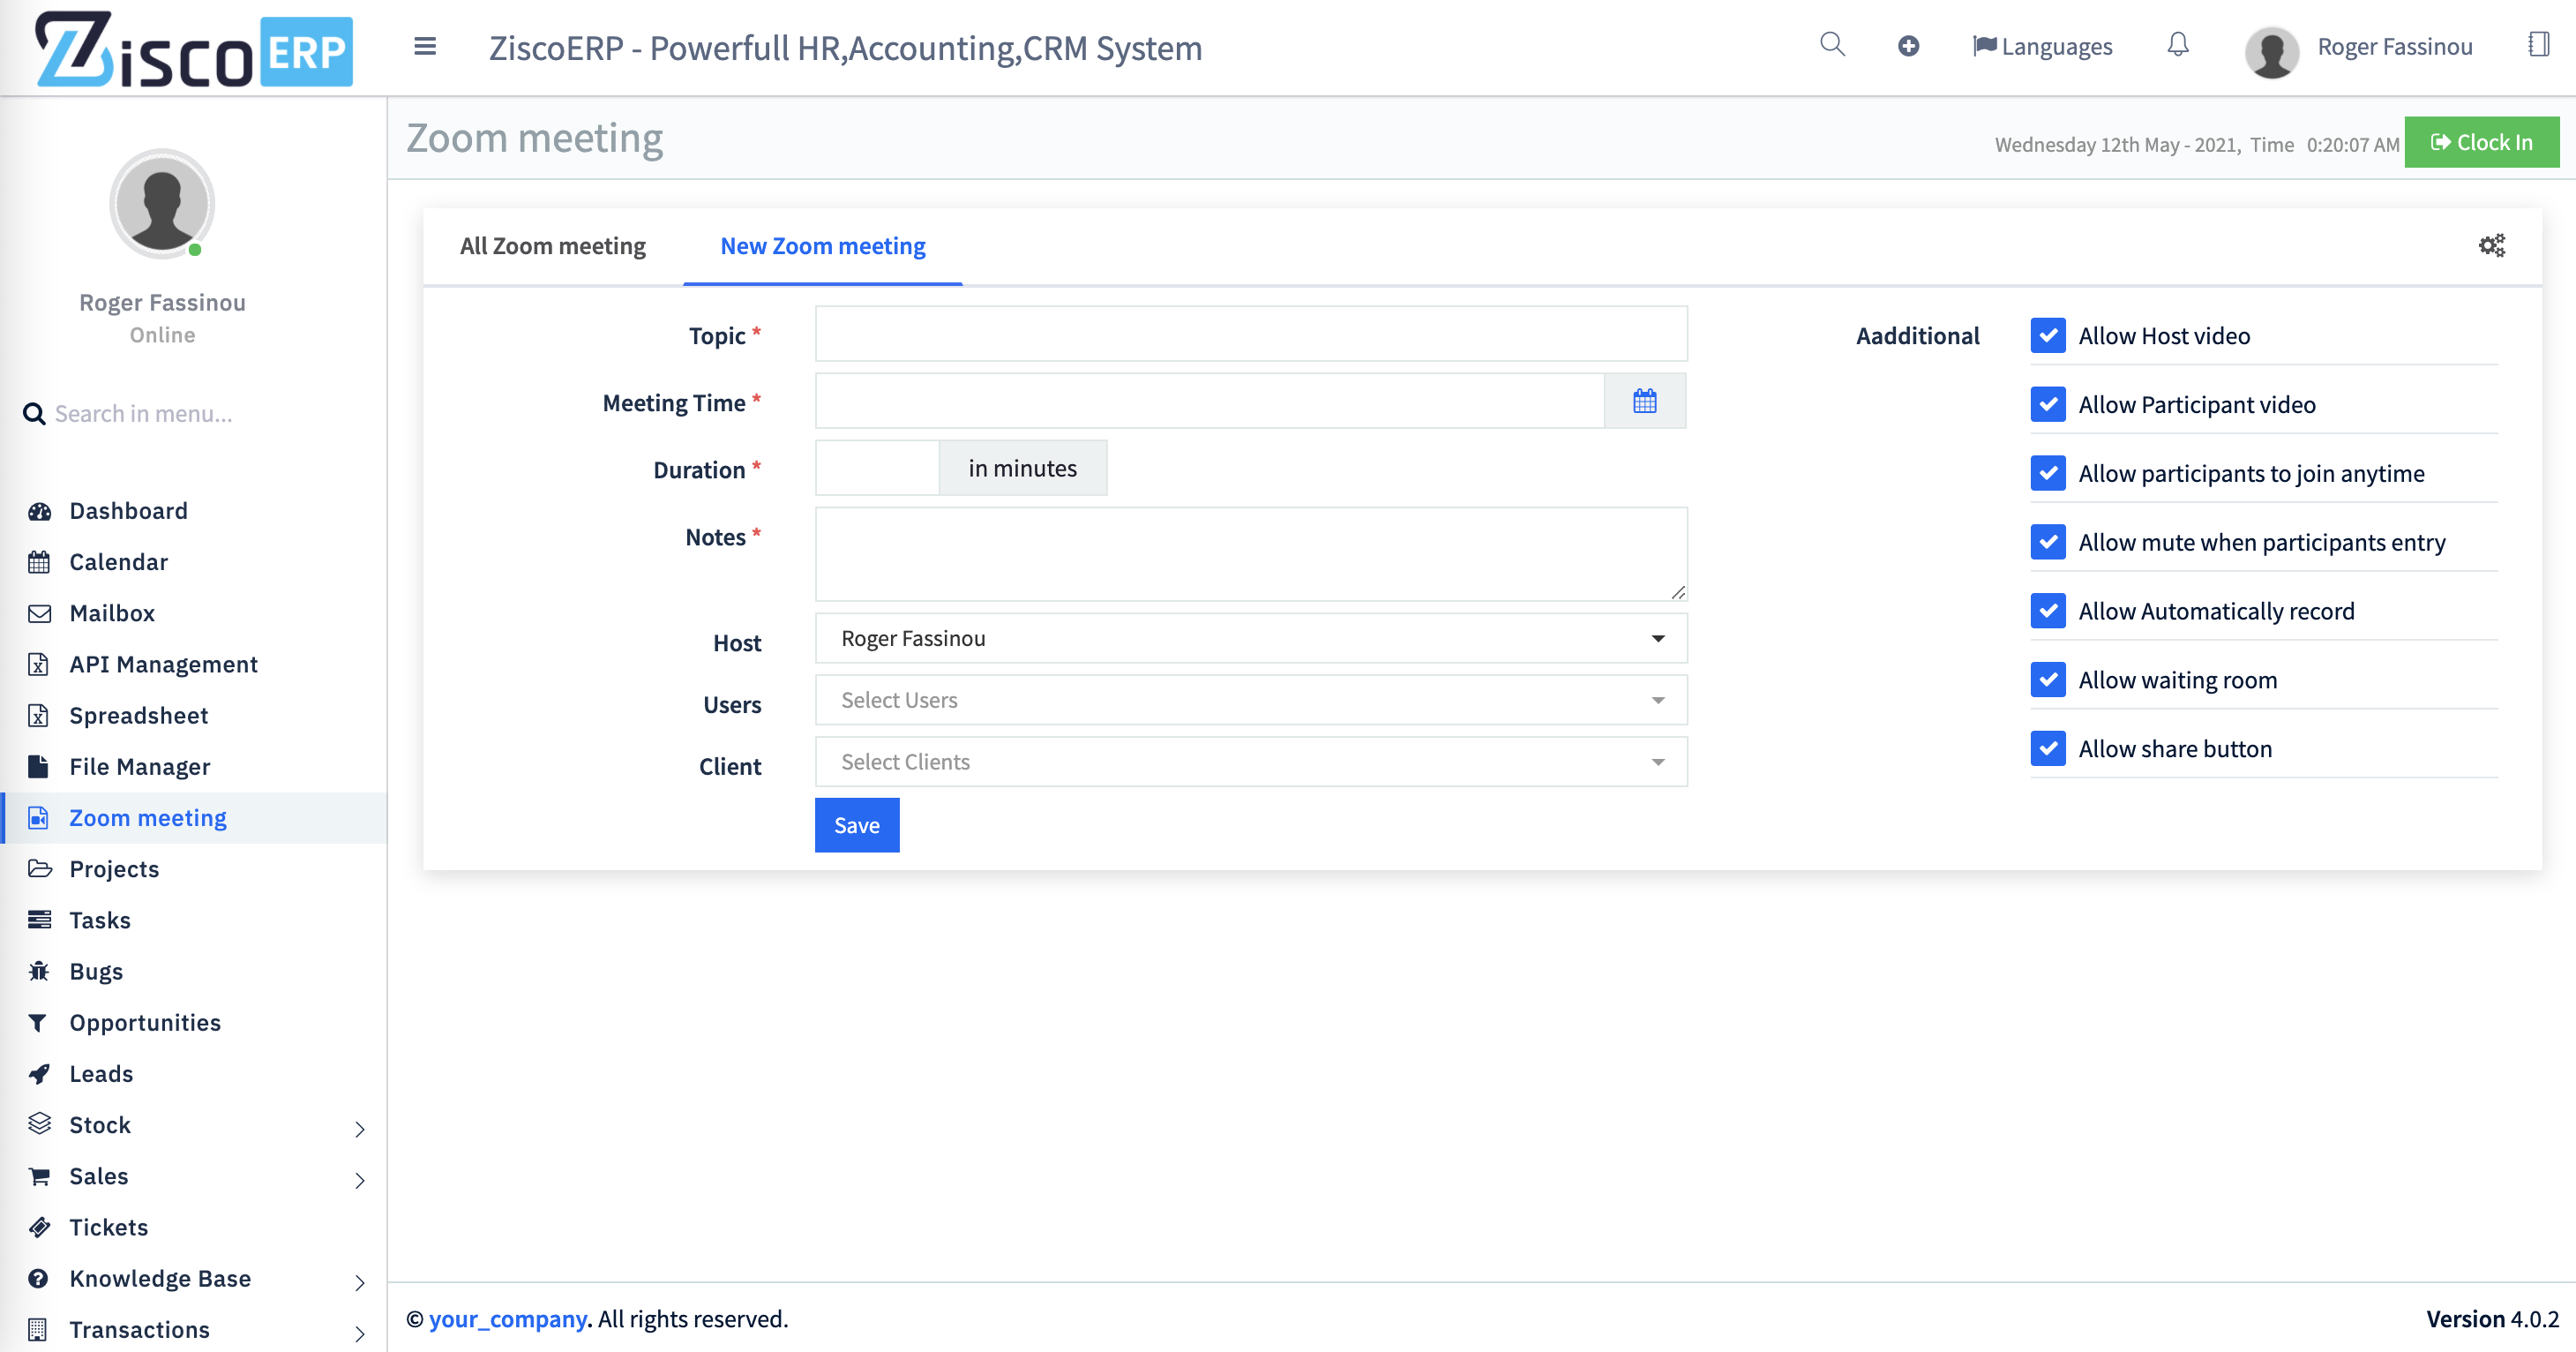The height and width of the screenshot is (1352, 2576).
Task: Uncheck Allow Participant video
Action: click(2048, 404)
